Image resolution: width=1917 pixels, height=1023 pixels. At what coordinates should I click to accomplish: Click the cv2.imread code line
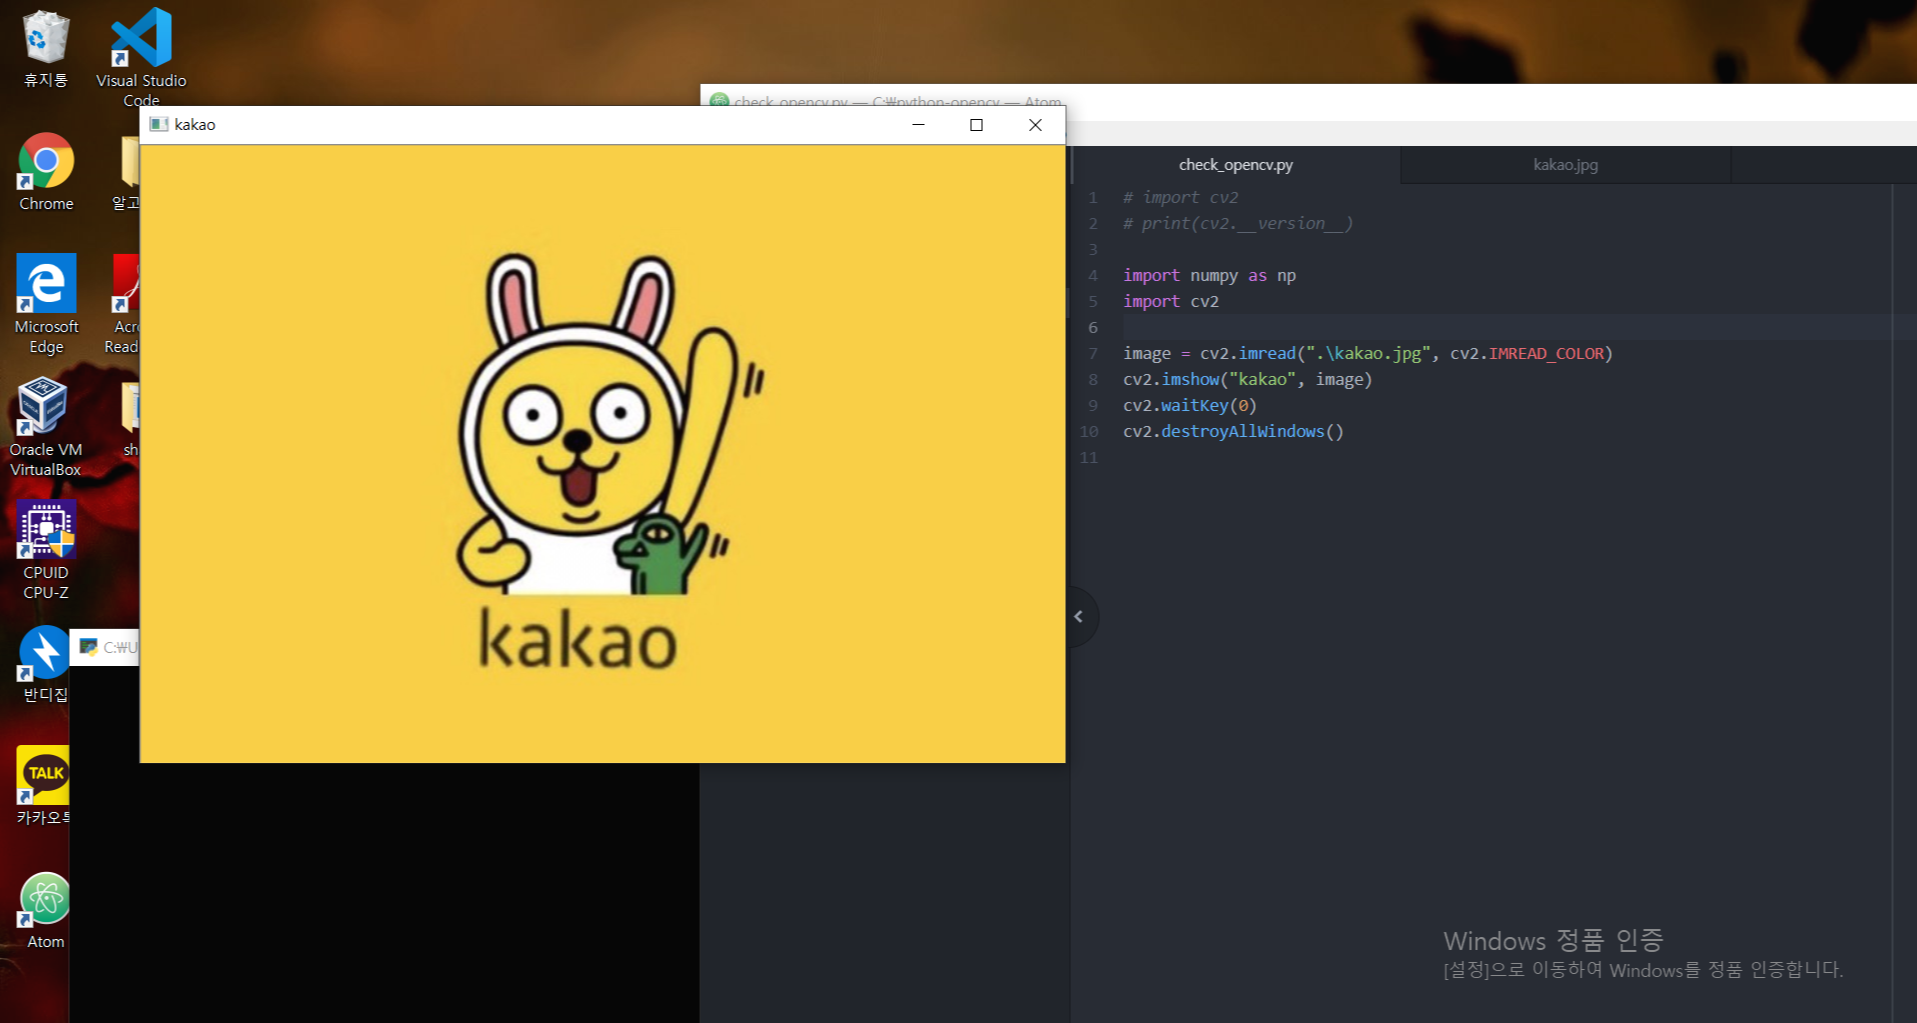(x=1367, y=353)
